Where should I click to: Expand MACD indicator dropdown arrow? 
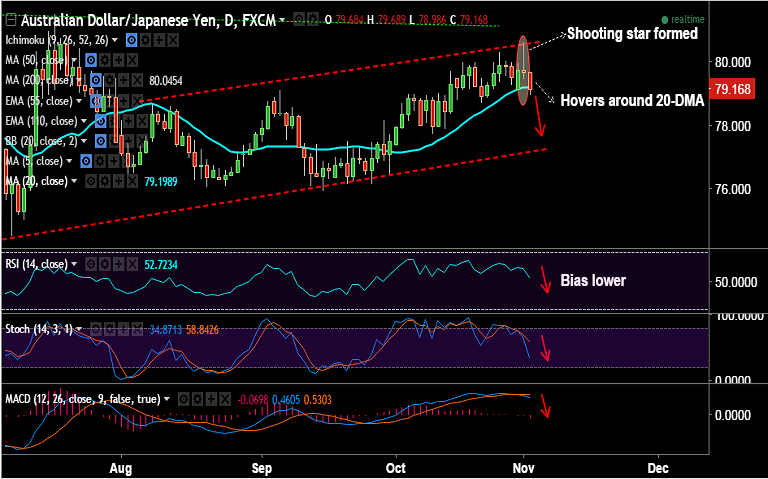pos(168,399)
